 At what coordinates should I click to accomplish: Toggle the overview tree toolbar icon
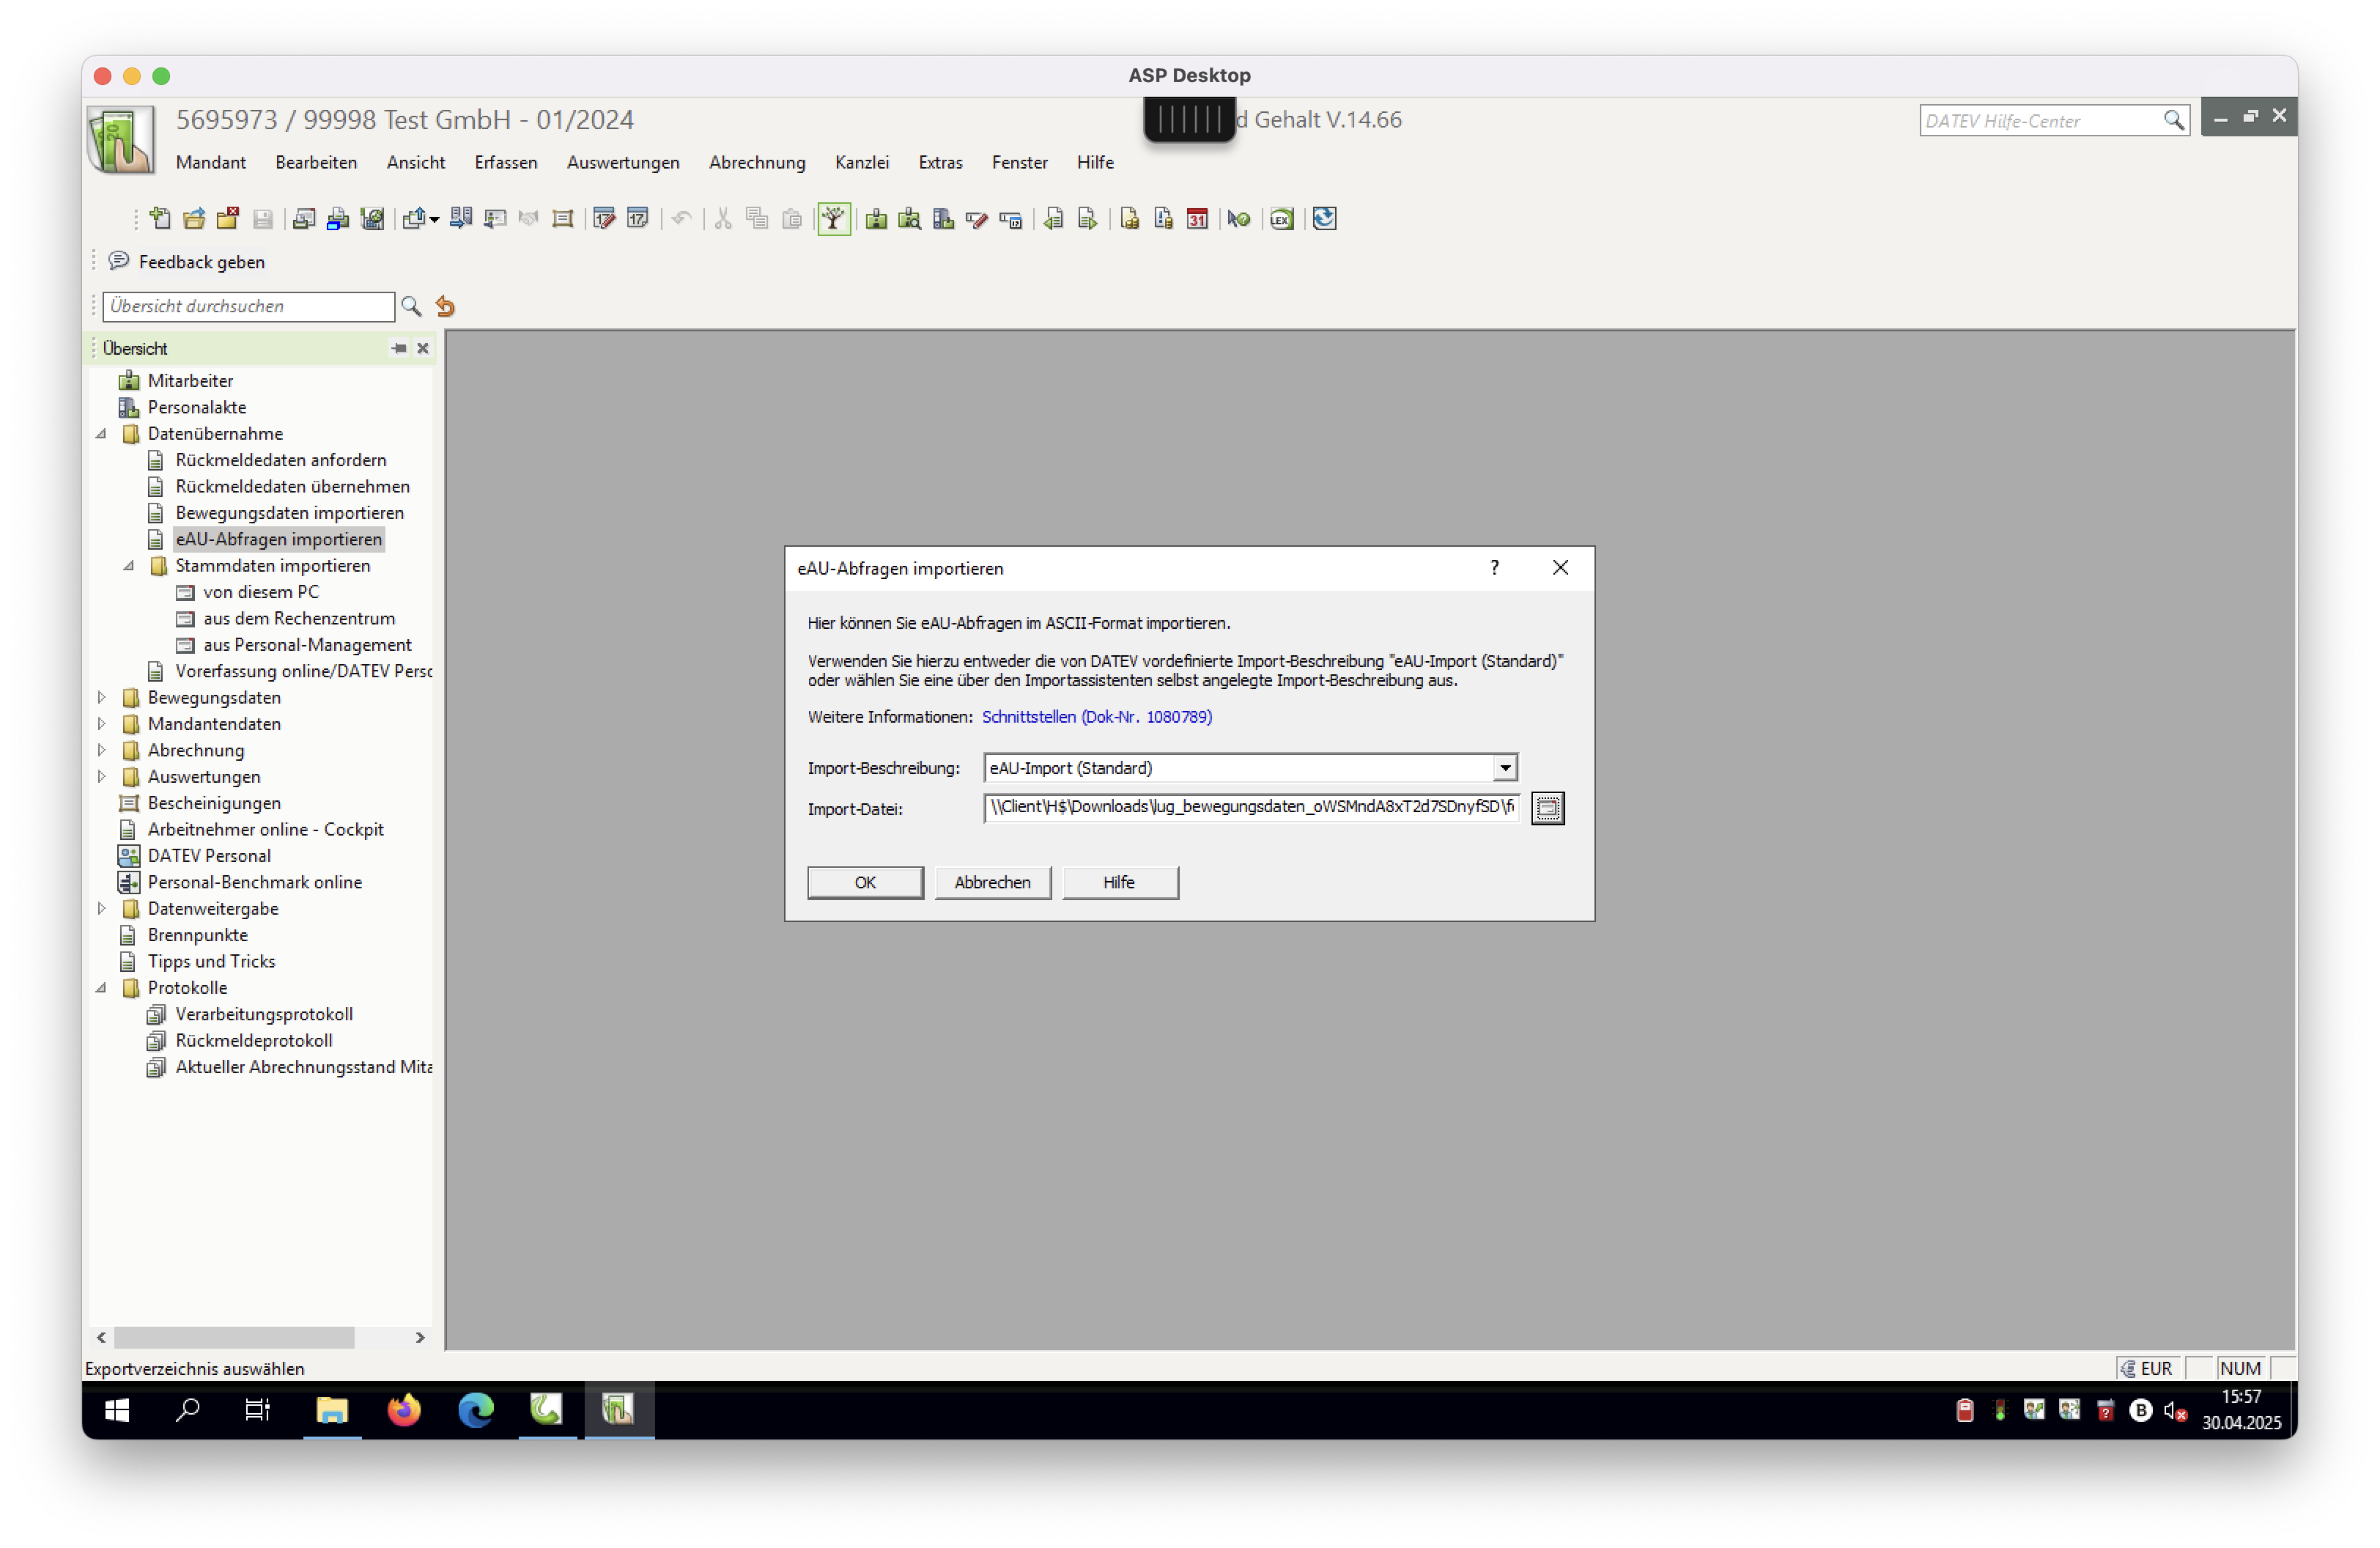[x=833, y=218]
